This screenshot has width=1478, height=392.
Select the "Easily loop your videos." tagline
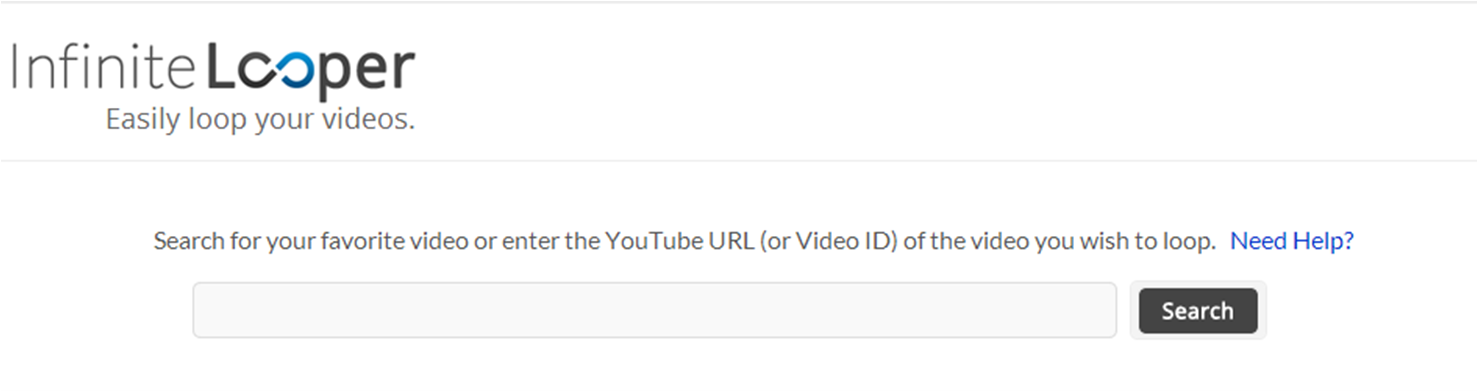point(260,119)
